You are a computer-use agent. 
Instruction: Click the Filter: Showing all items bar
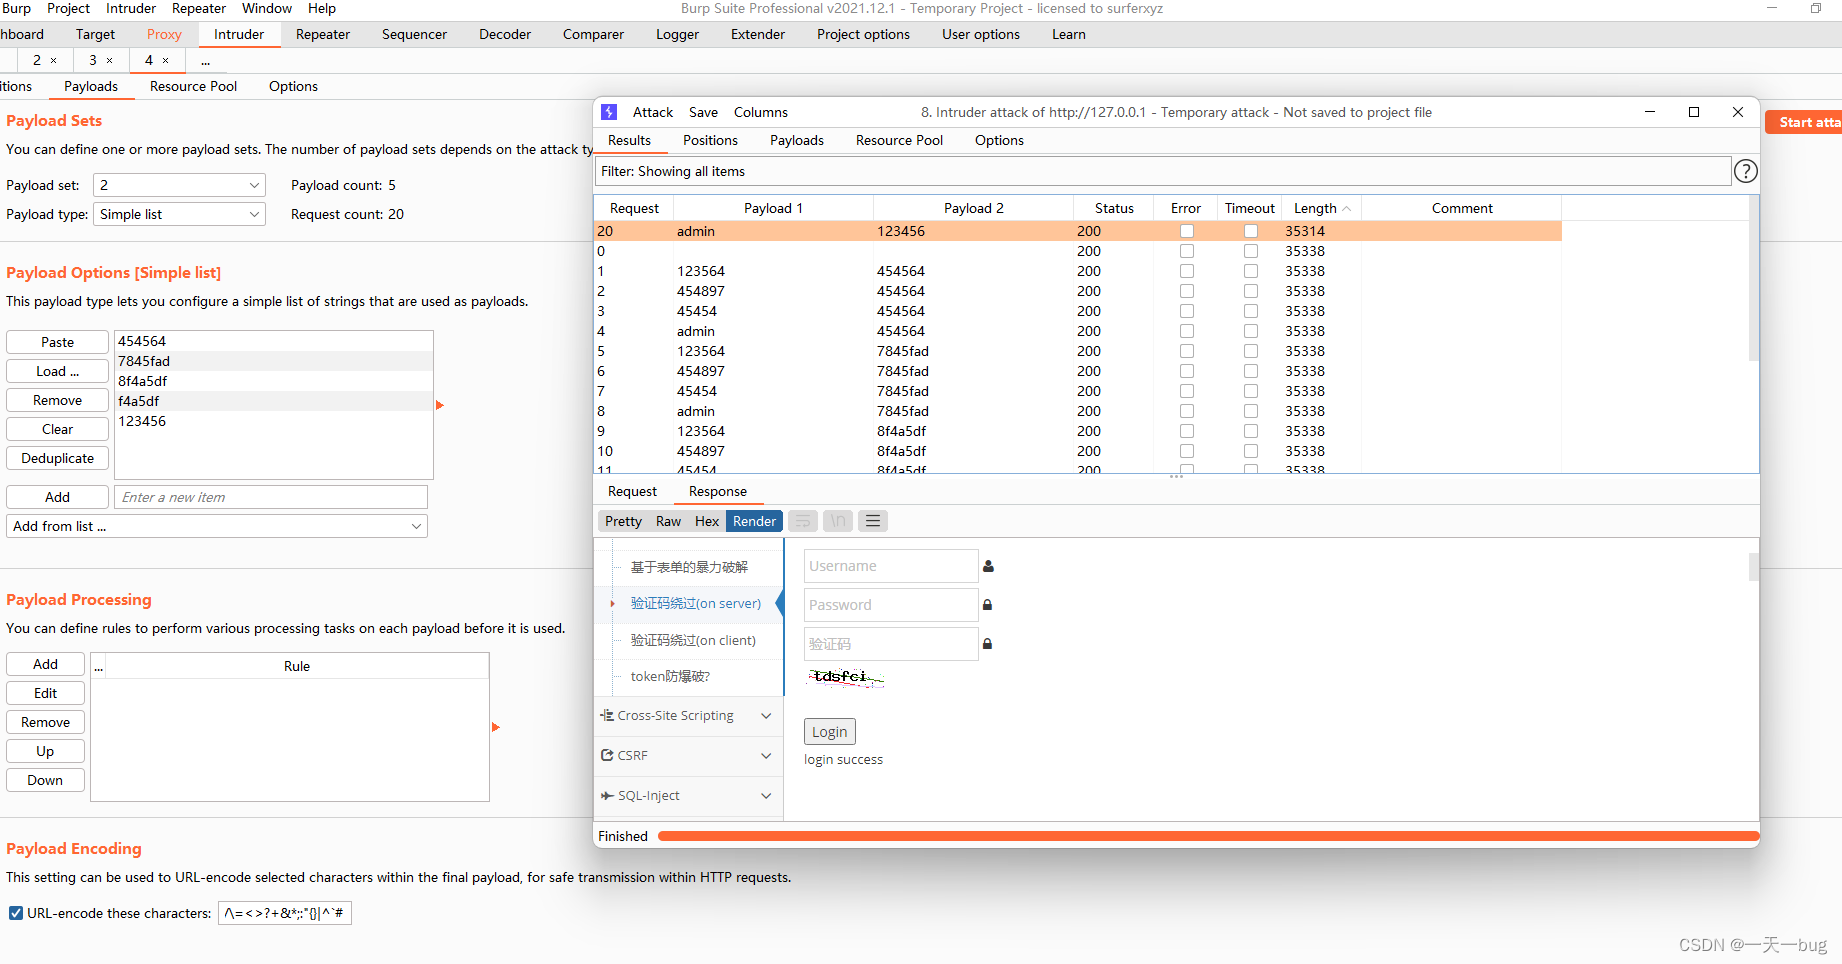[x=1163, y=171]
